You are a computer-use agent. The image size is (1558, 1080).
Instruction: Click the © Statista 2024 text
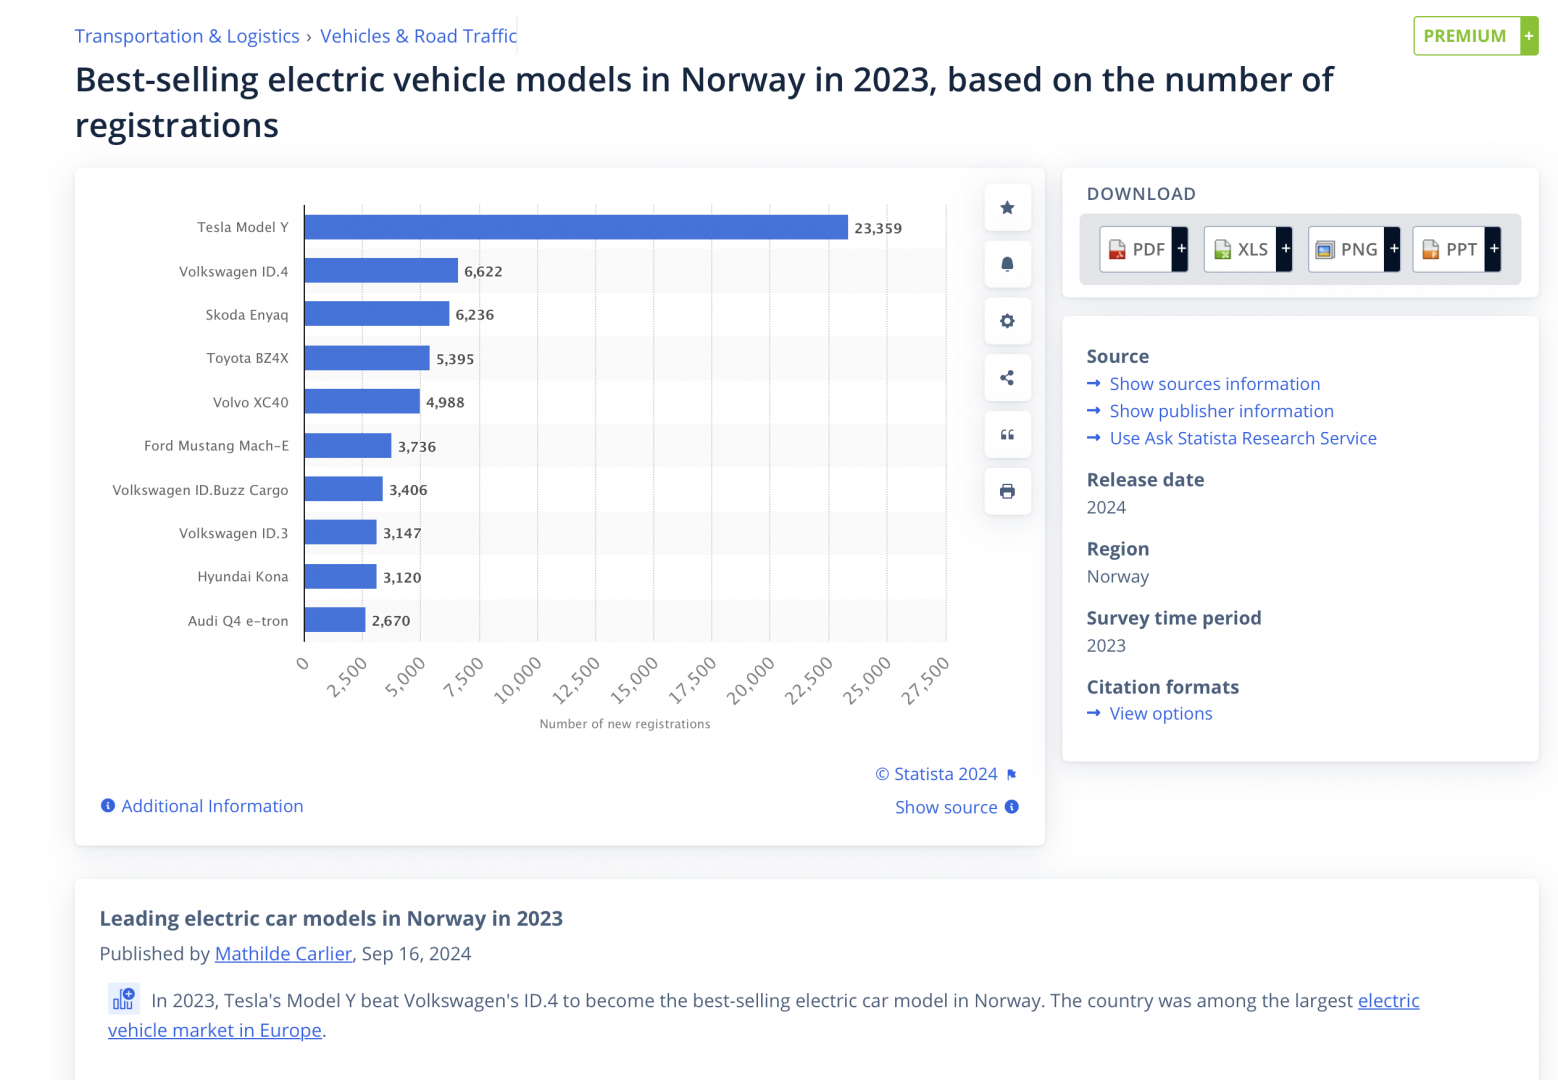[x=936, y=774]
